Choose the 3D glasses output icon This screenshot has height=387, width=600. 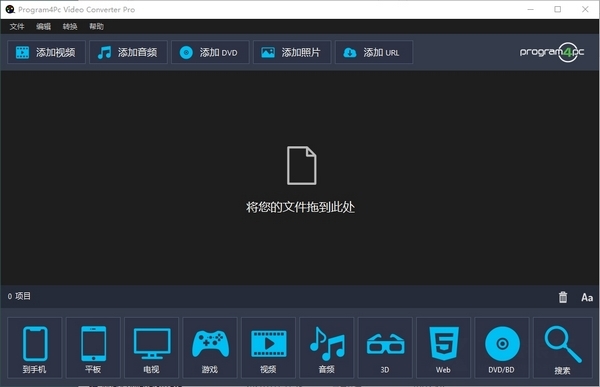coord(385,348)
